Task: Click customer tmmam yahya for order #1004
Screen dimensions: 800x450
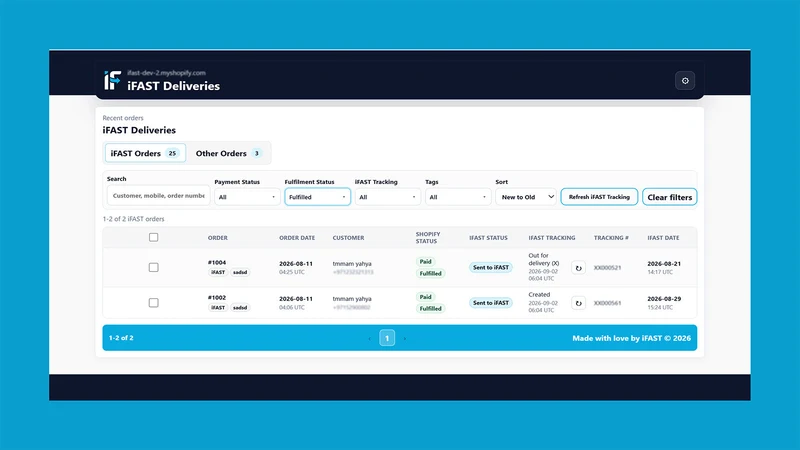Action: (x=352, y=264)
